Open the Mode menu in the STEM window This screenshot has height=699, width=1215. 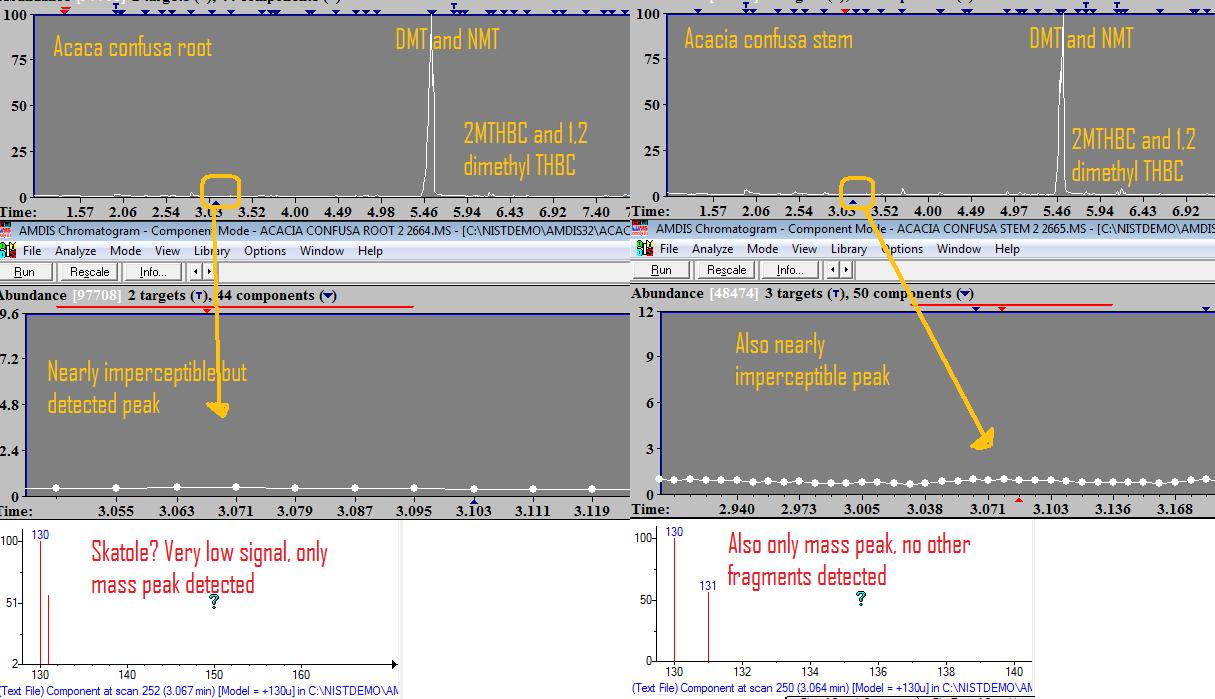762,249
